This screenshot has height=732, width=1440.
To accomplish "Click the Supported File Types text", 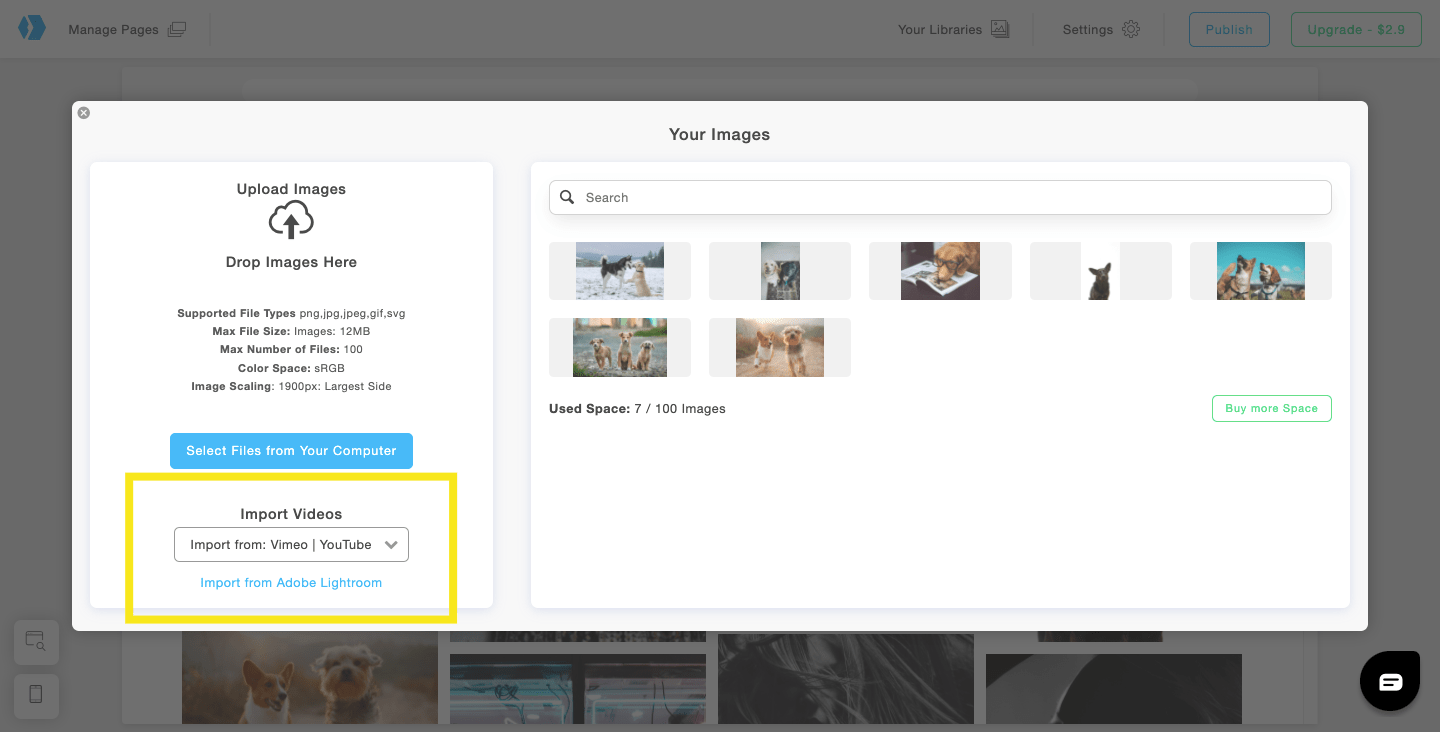I will pyautogui.click(x=291, y=313).
